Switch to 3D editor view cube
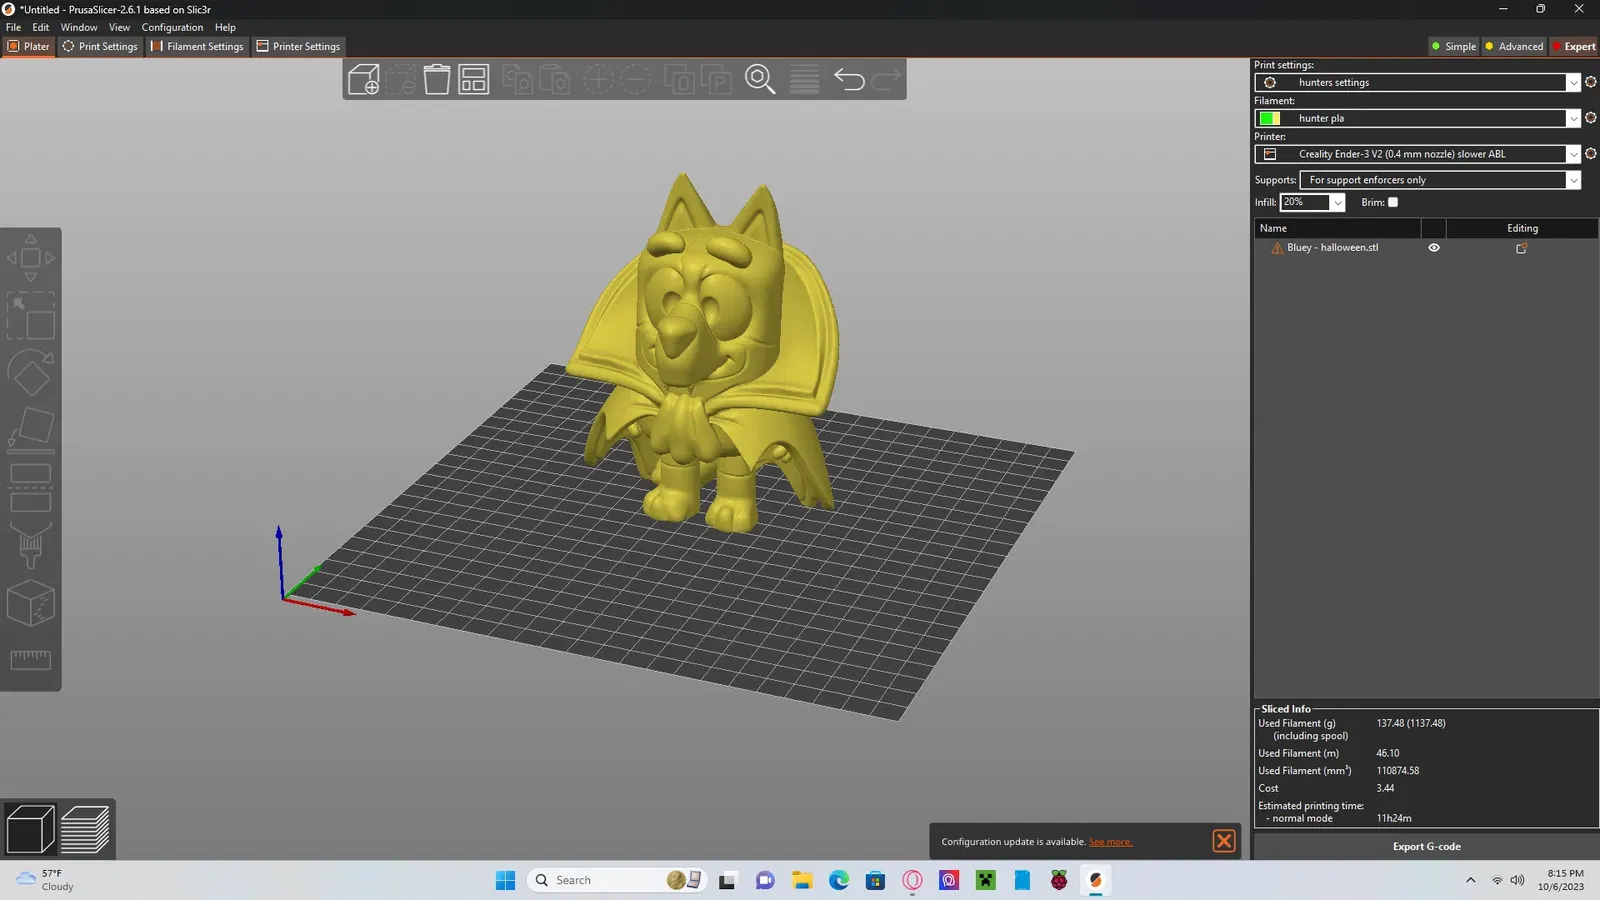This screenshot has width=1600, height=900. 30,829
